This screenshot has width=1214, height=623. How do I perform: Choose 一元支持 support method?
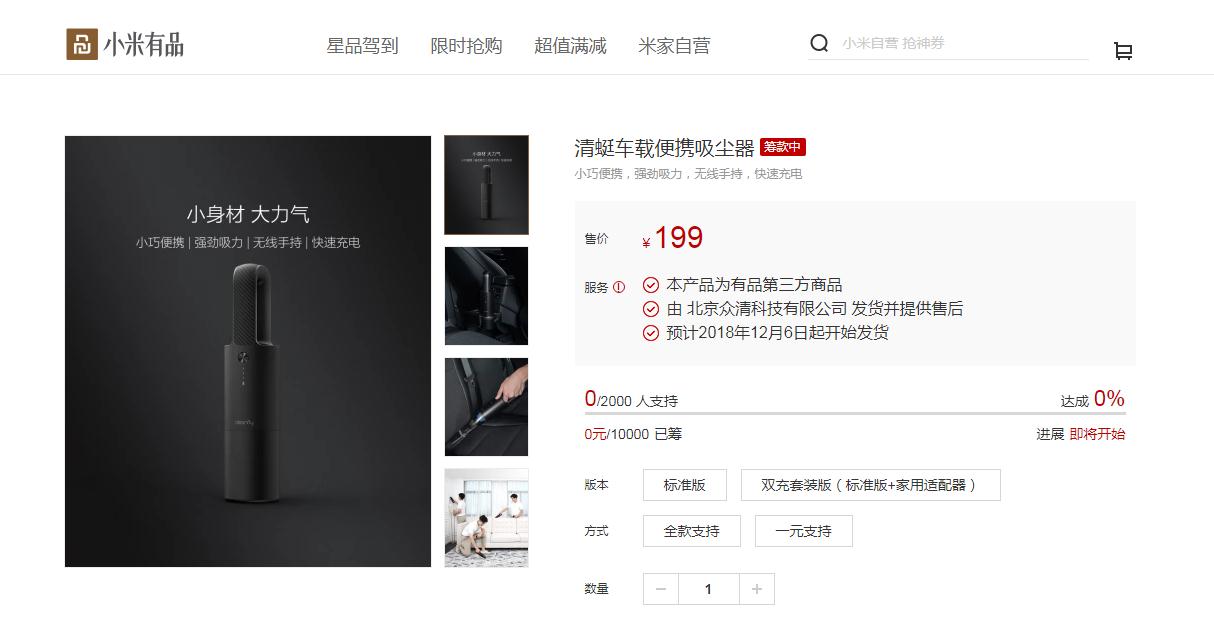pyautogui.click(x=804, y=531)
